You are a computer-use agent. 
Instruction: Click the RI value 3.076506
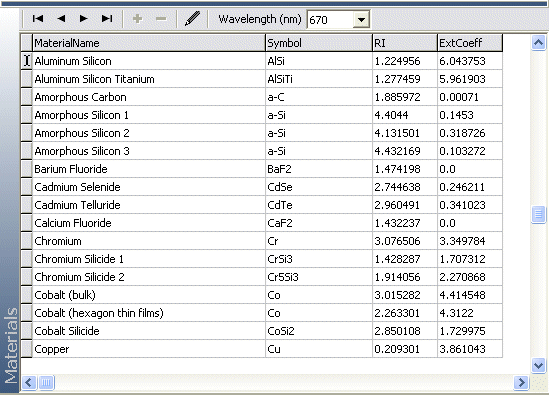click(x=405, y=241)
